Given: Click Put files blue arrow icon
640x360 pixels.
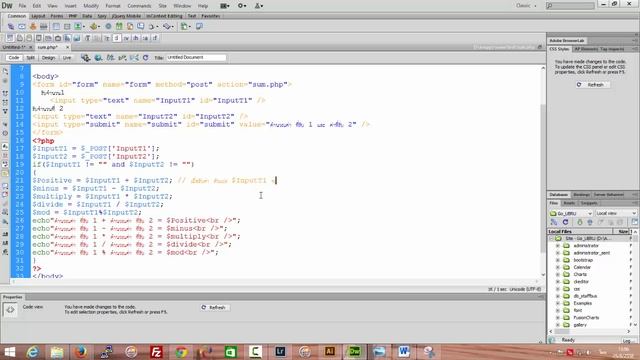Looking at the screenshot, I should point(590,222).
